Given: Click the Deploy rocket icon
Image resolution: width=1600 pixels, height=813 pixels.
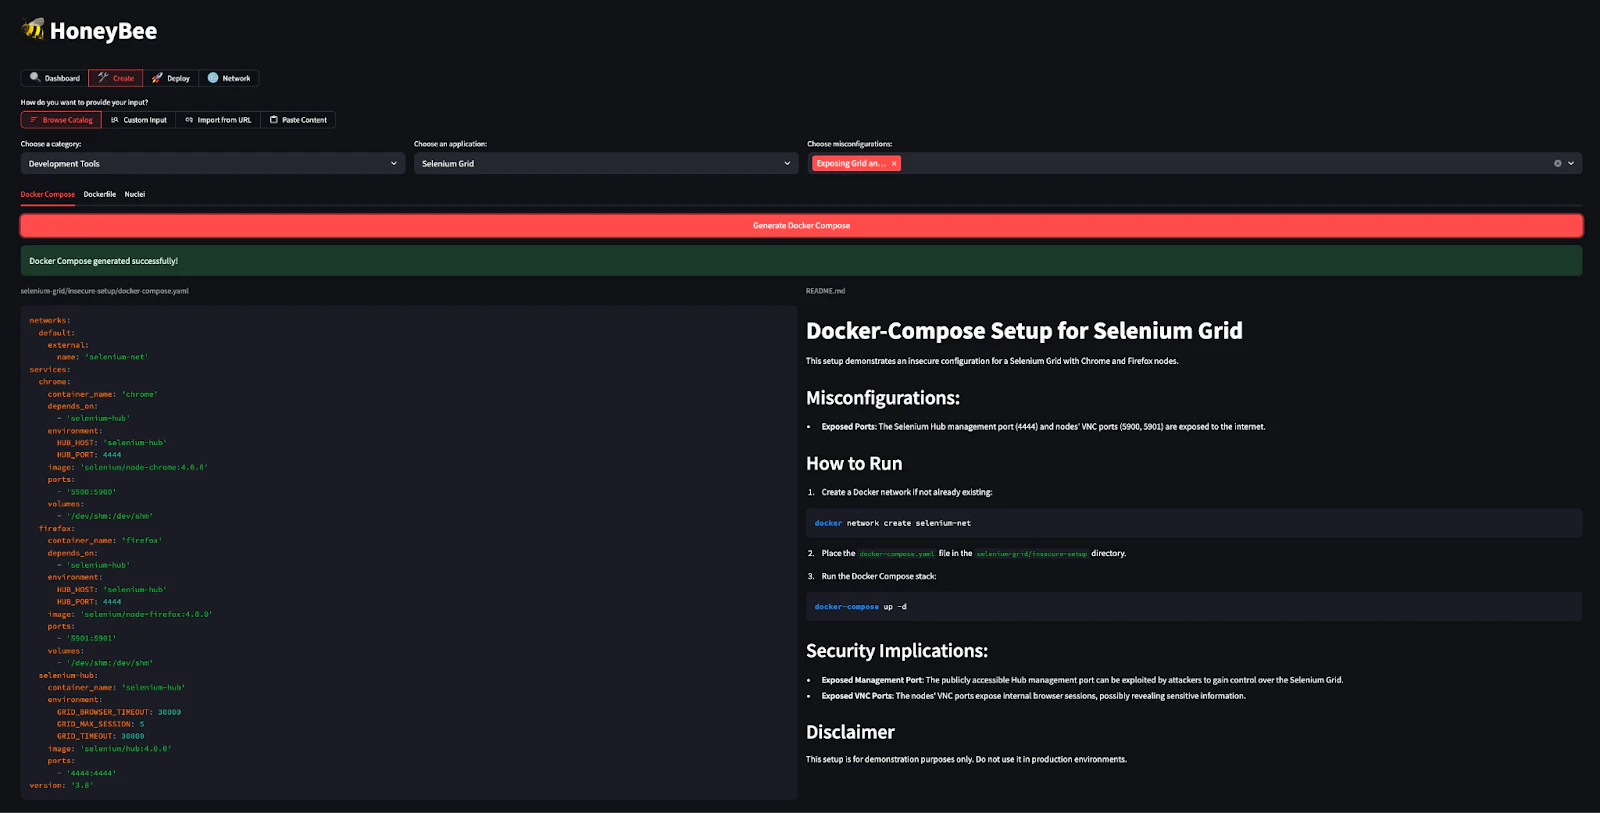Looking at the screenshot, I should pos(157,78).
